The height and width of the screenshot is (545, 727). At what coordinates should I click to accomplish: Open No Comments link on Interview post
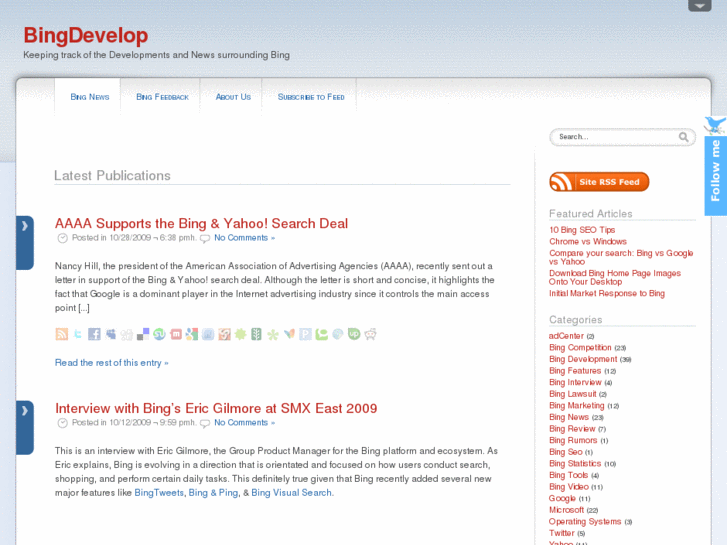pyautogui.click(x=244, y=423)
